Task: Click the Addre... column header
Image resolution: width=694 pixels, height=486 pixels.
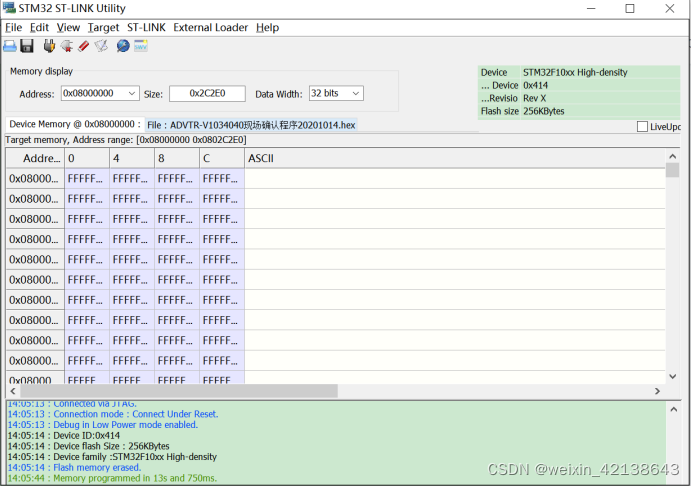Action: (35, 158)
